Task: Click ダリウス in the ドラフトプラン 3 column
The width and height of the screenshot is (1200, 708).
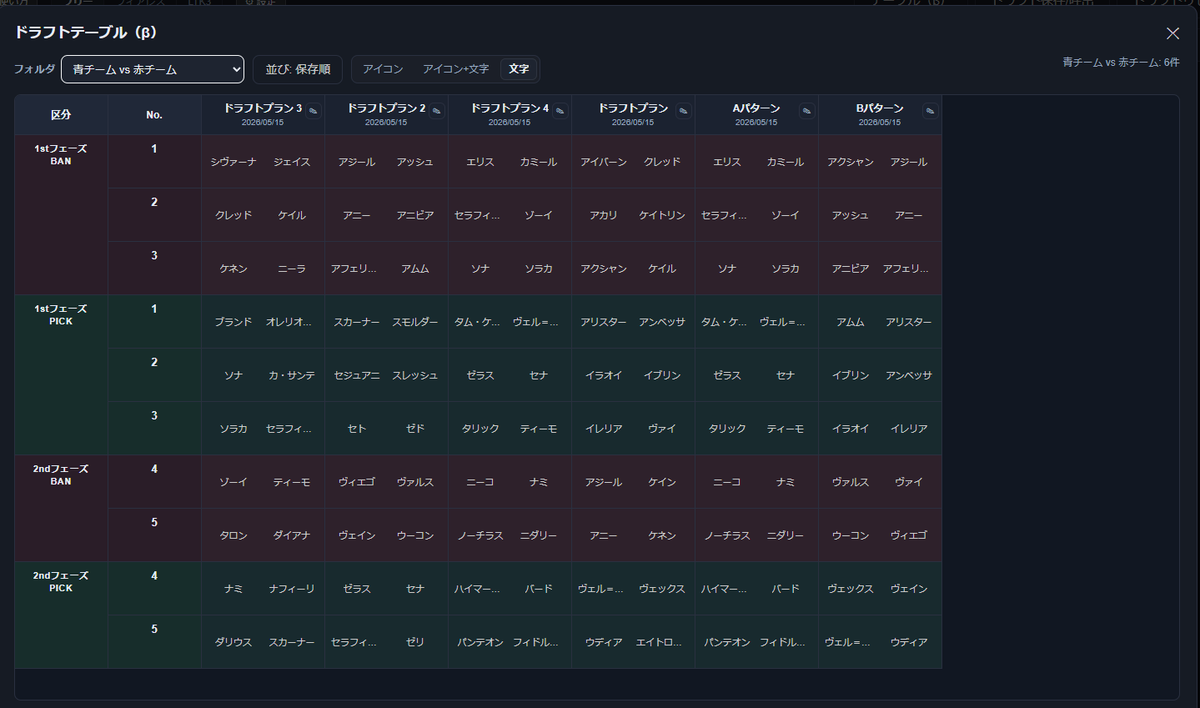Action: 234,642
